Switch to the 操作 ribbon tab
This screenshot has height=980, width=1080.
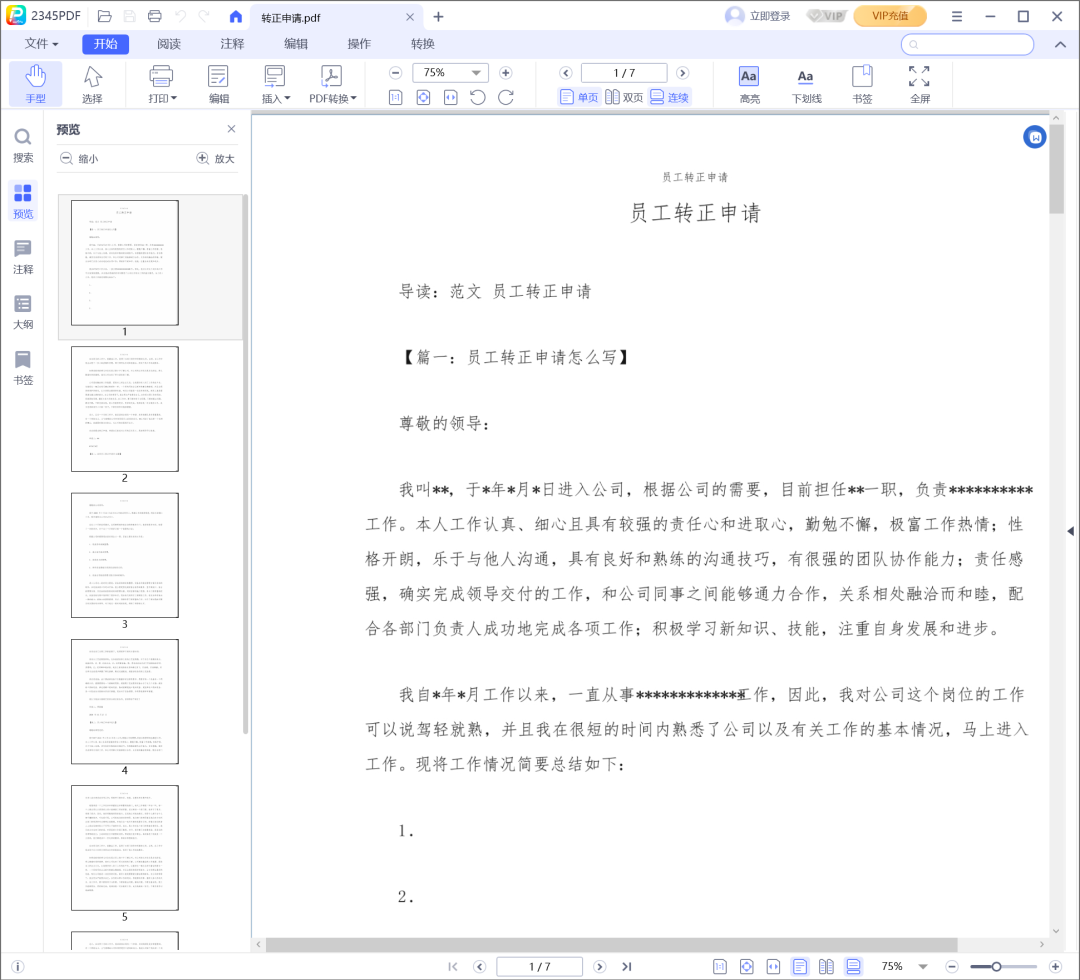[359, 43]
